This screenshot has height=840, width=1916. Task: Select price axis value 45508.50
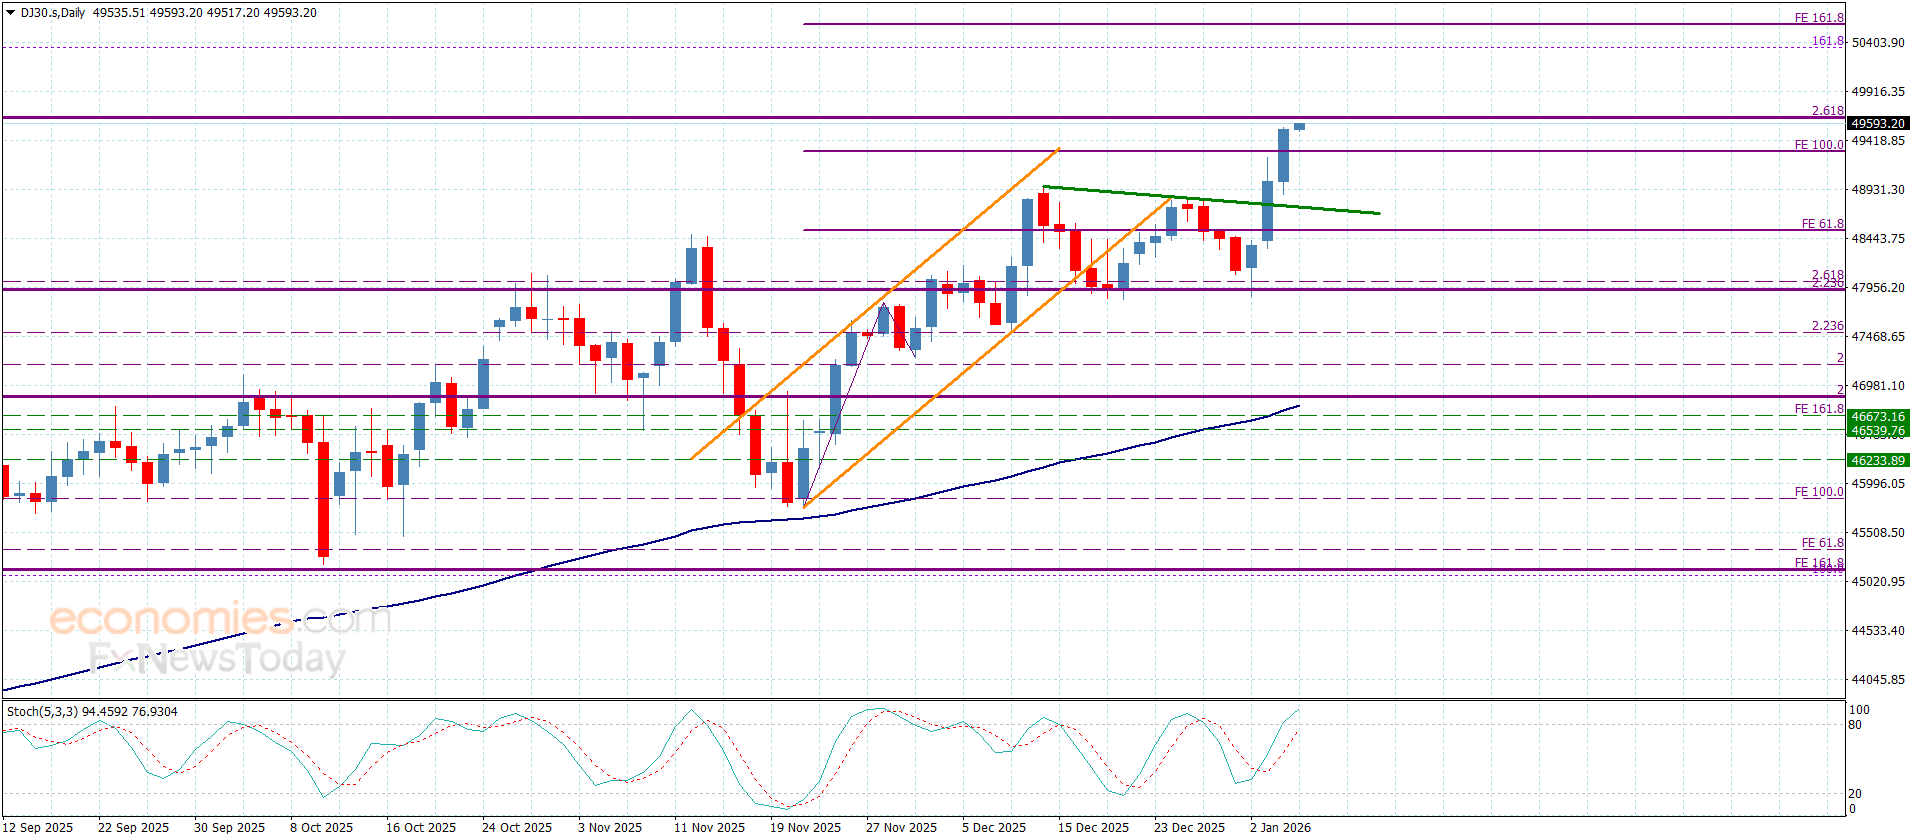pyautogui.click(x=1878, y=533)
